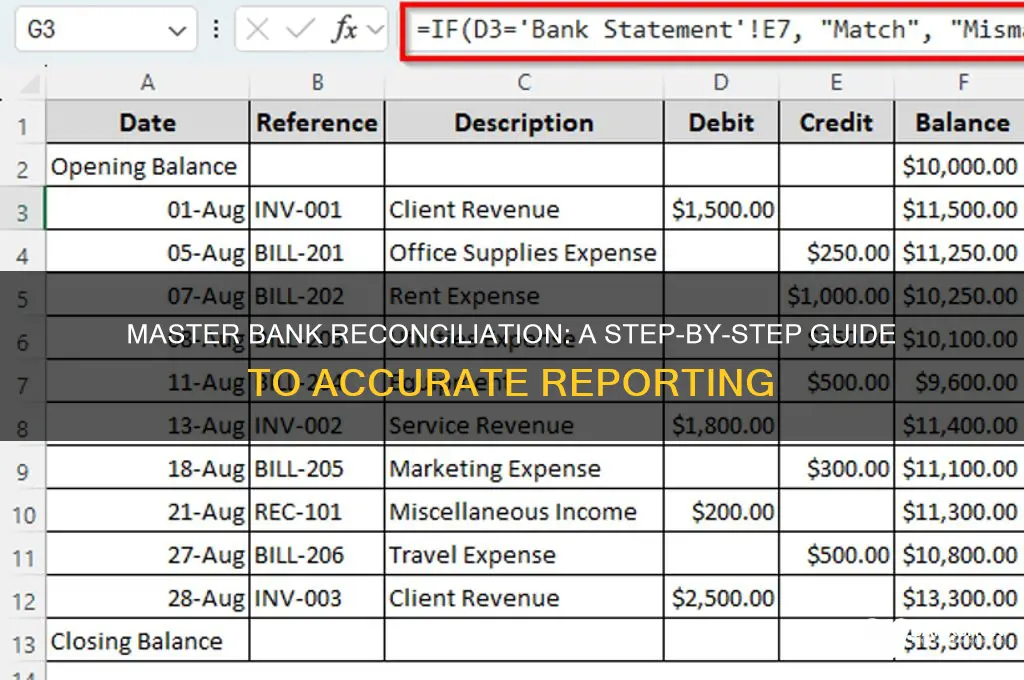Select the $2,500.00 debit cell
Image resolution: width=1024 pixels, height=680 pixels.
[721, 598]
